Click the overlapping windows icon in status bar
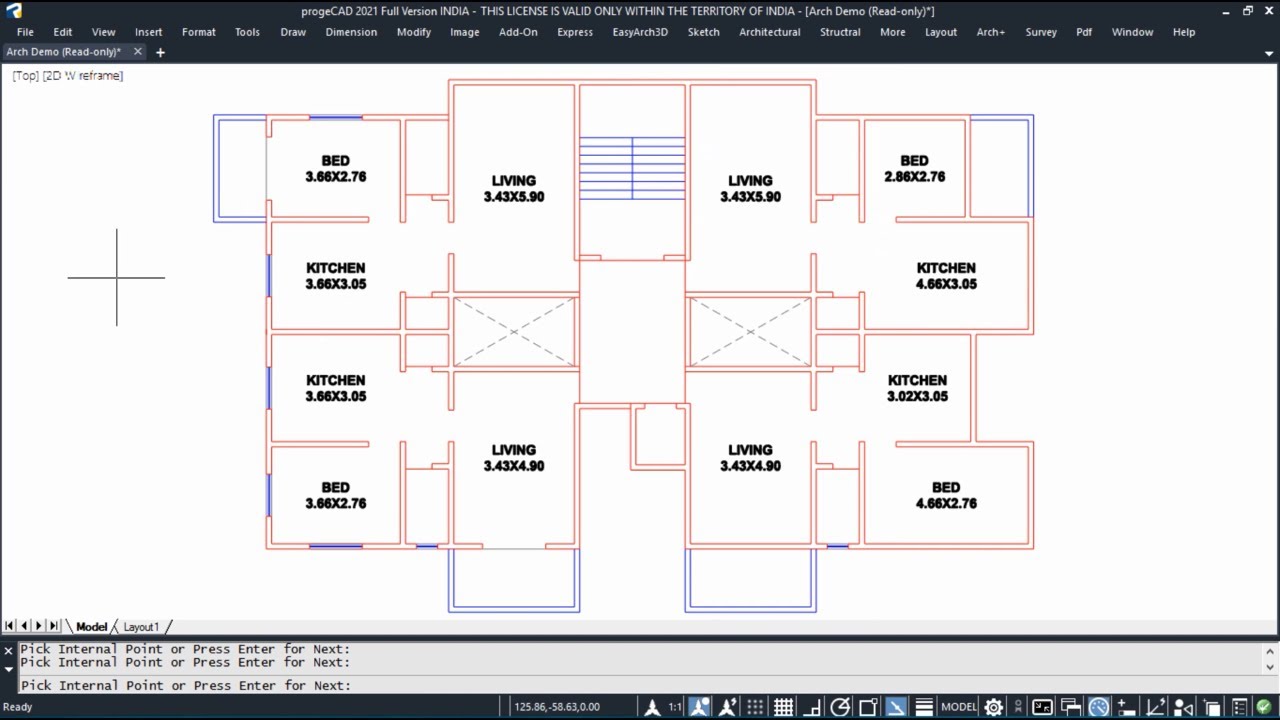The image size is (1280, 720). 1070,707
